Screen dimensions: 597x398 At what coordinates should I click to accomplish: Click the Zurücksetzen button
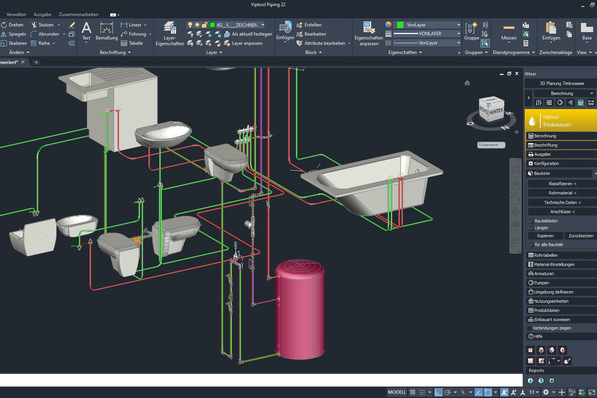point(580,236)
